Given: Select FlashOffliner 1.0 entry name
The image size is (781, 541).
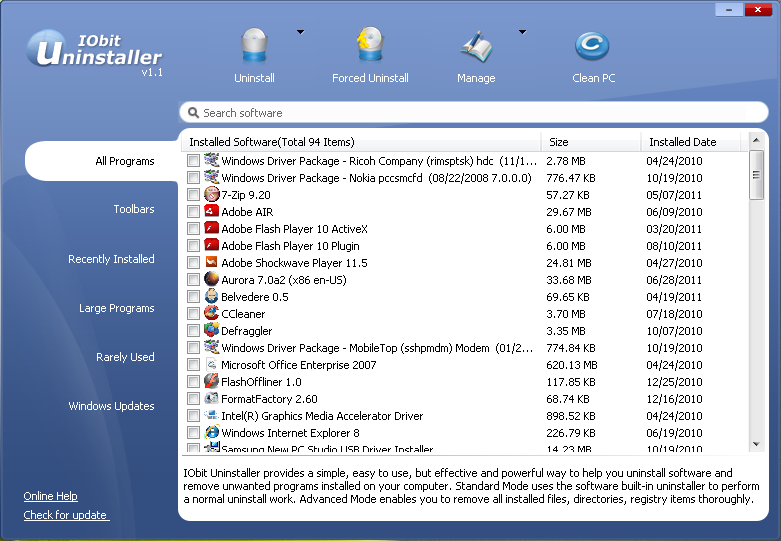Looking at the screenshot, I should (261, 382).
